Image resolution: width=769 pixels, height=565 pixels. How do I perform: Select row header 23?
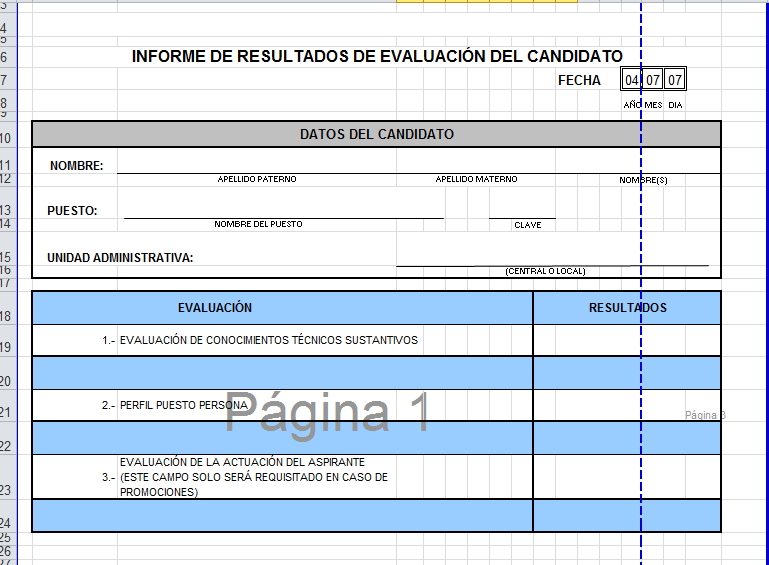8,477
